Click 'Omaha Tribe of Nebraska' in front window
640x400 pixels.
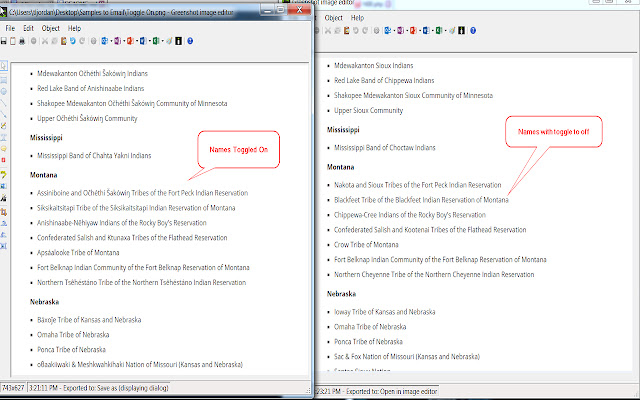pos(73,335)
